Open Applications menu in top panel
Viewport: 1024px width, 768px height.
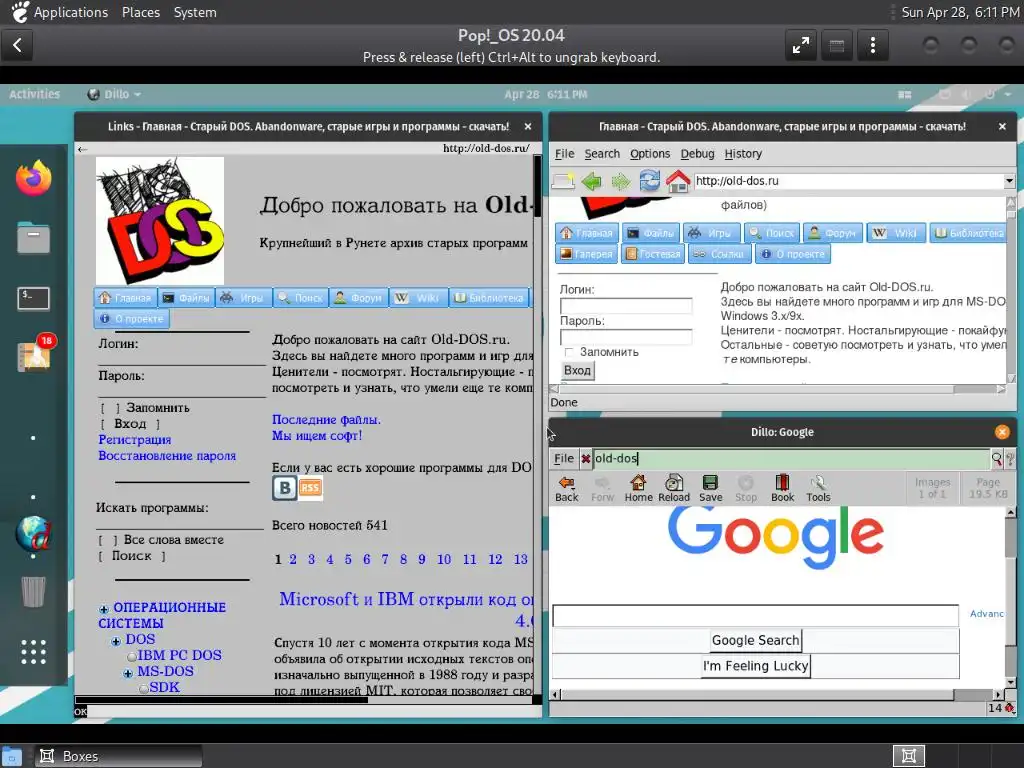71,12
